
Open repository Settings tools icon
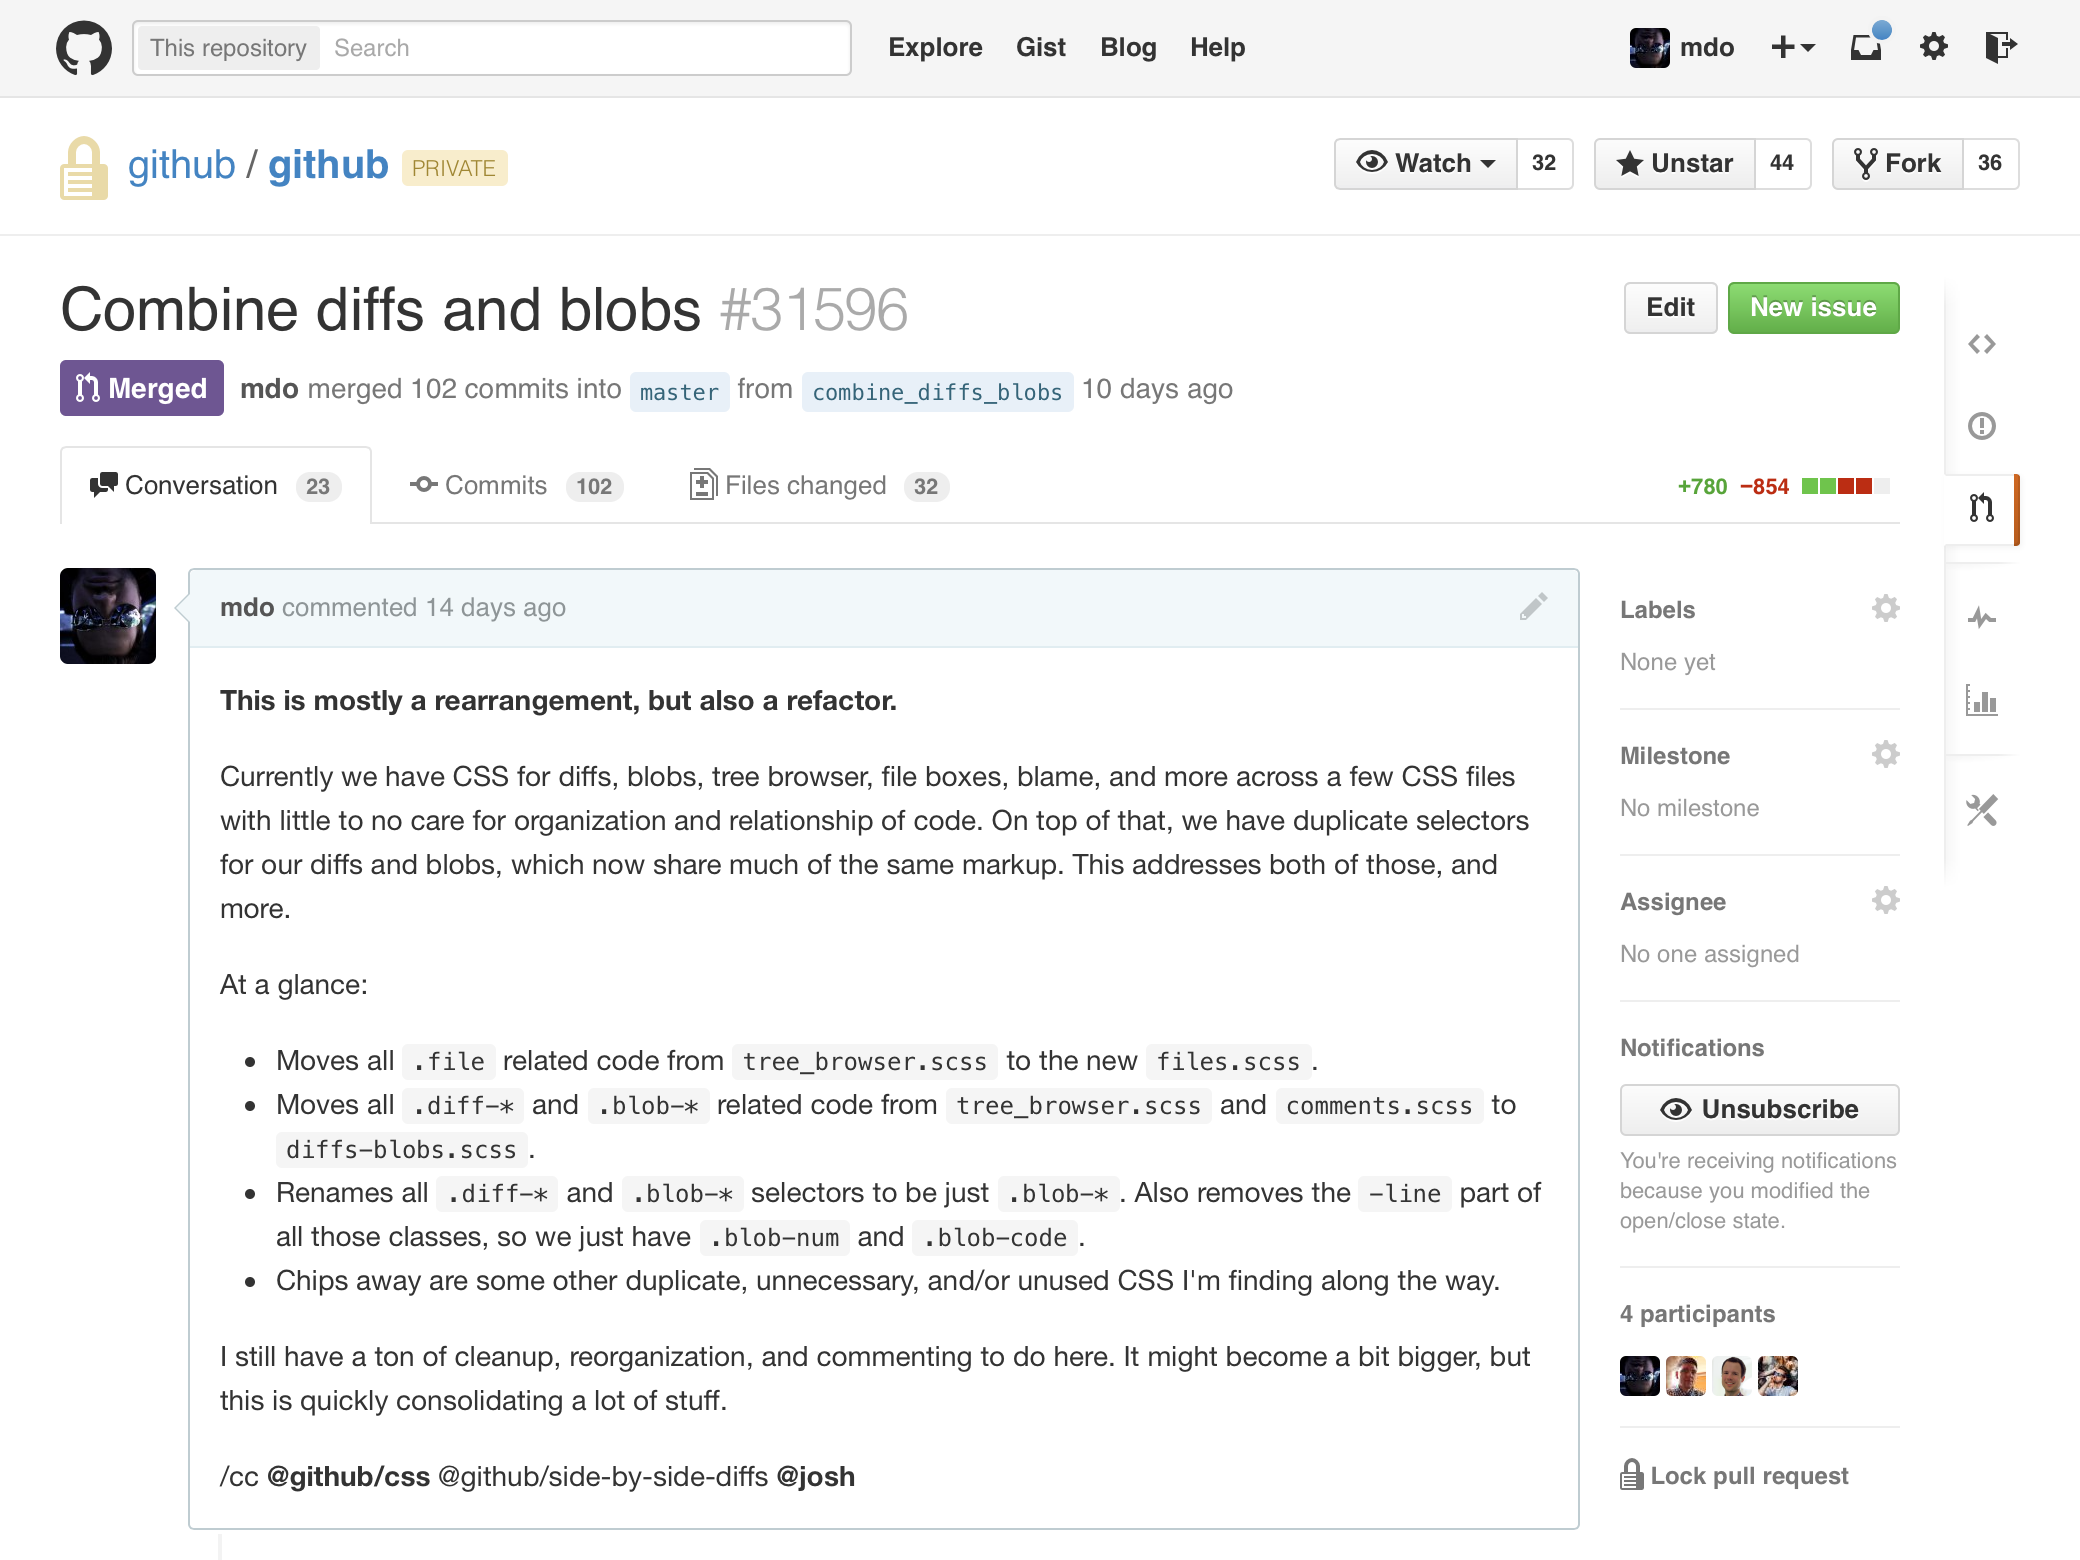pyautogui.click(x=1981, y=810)
